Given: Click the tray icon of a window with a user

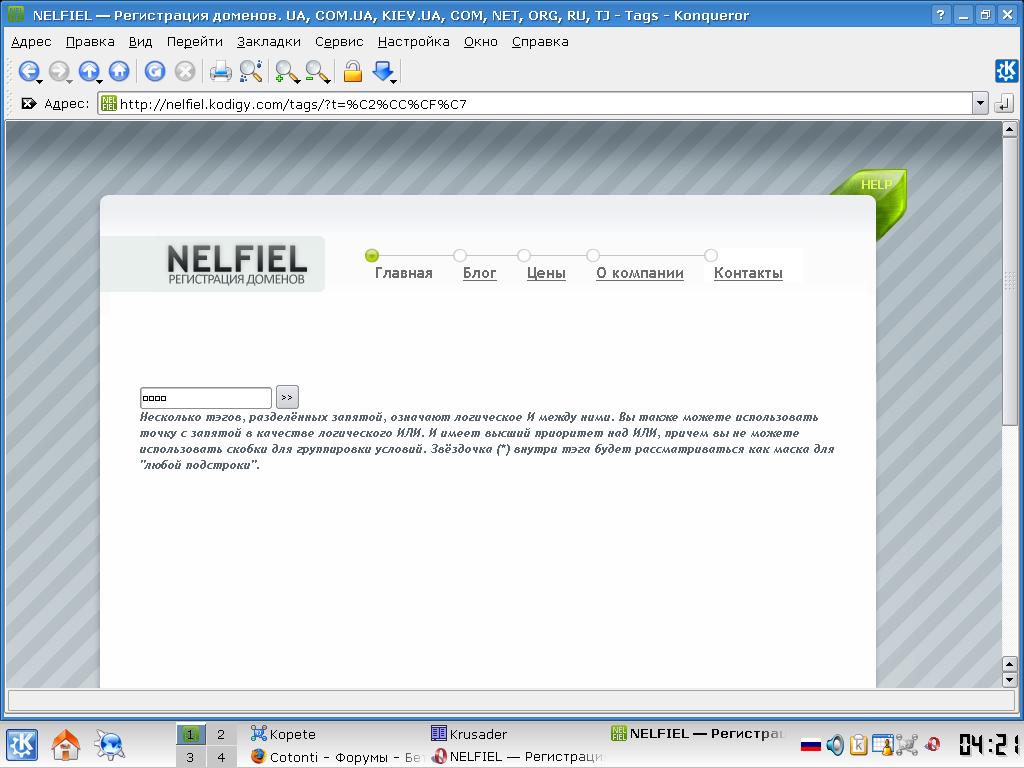Looking at the screenshot, I should click(882, 744).
